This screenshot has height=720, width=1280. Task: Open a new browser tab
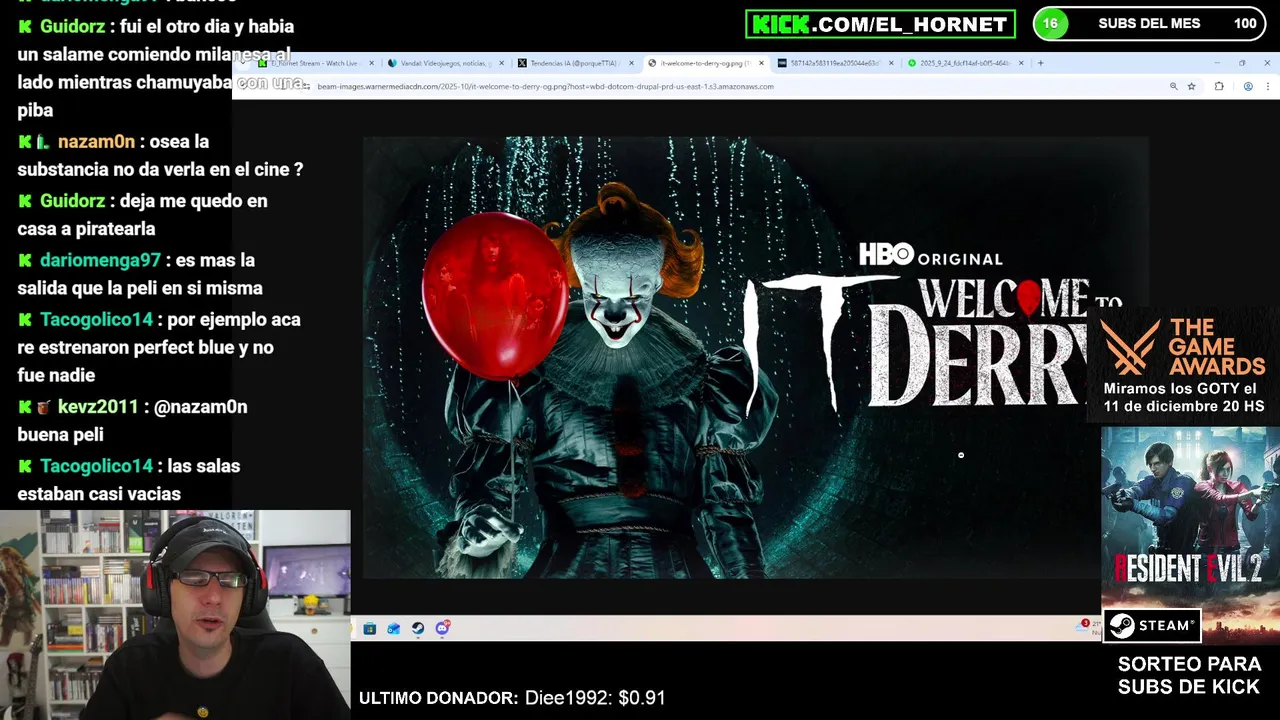click(x=1040, y=63)
